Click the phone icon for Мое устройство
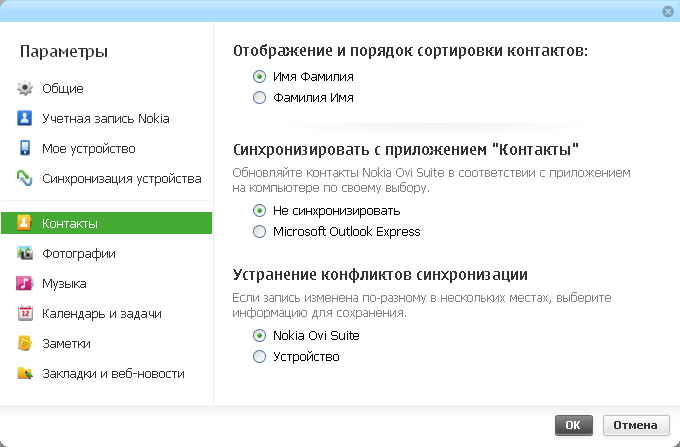The width and height of the screenshot is (680, 447). click(25, 149)
